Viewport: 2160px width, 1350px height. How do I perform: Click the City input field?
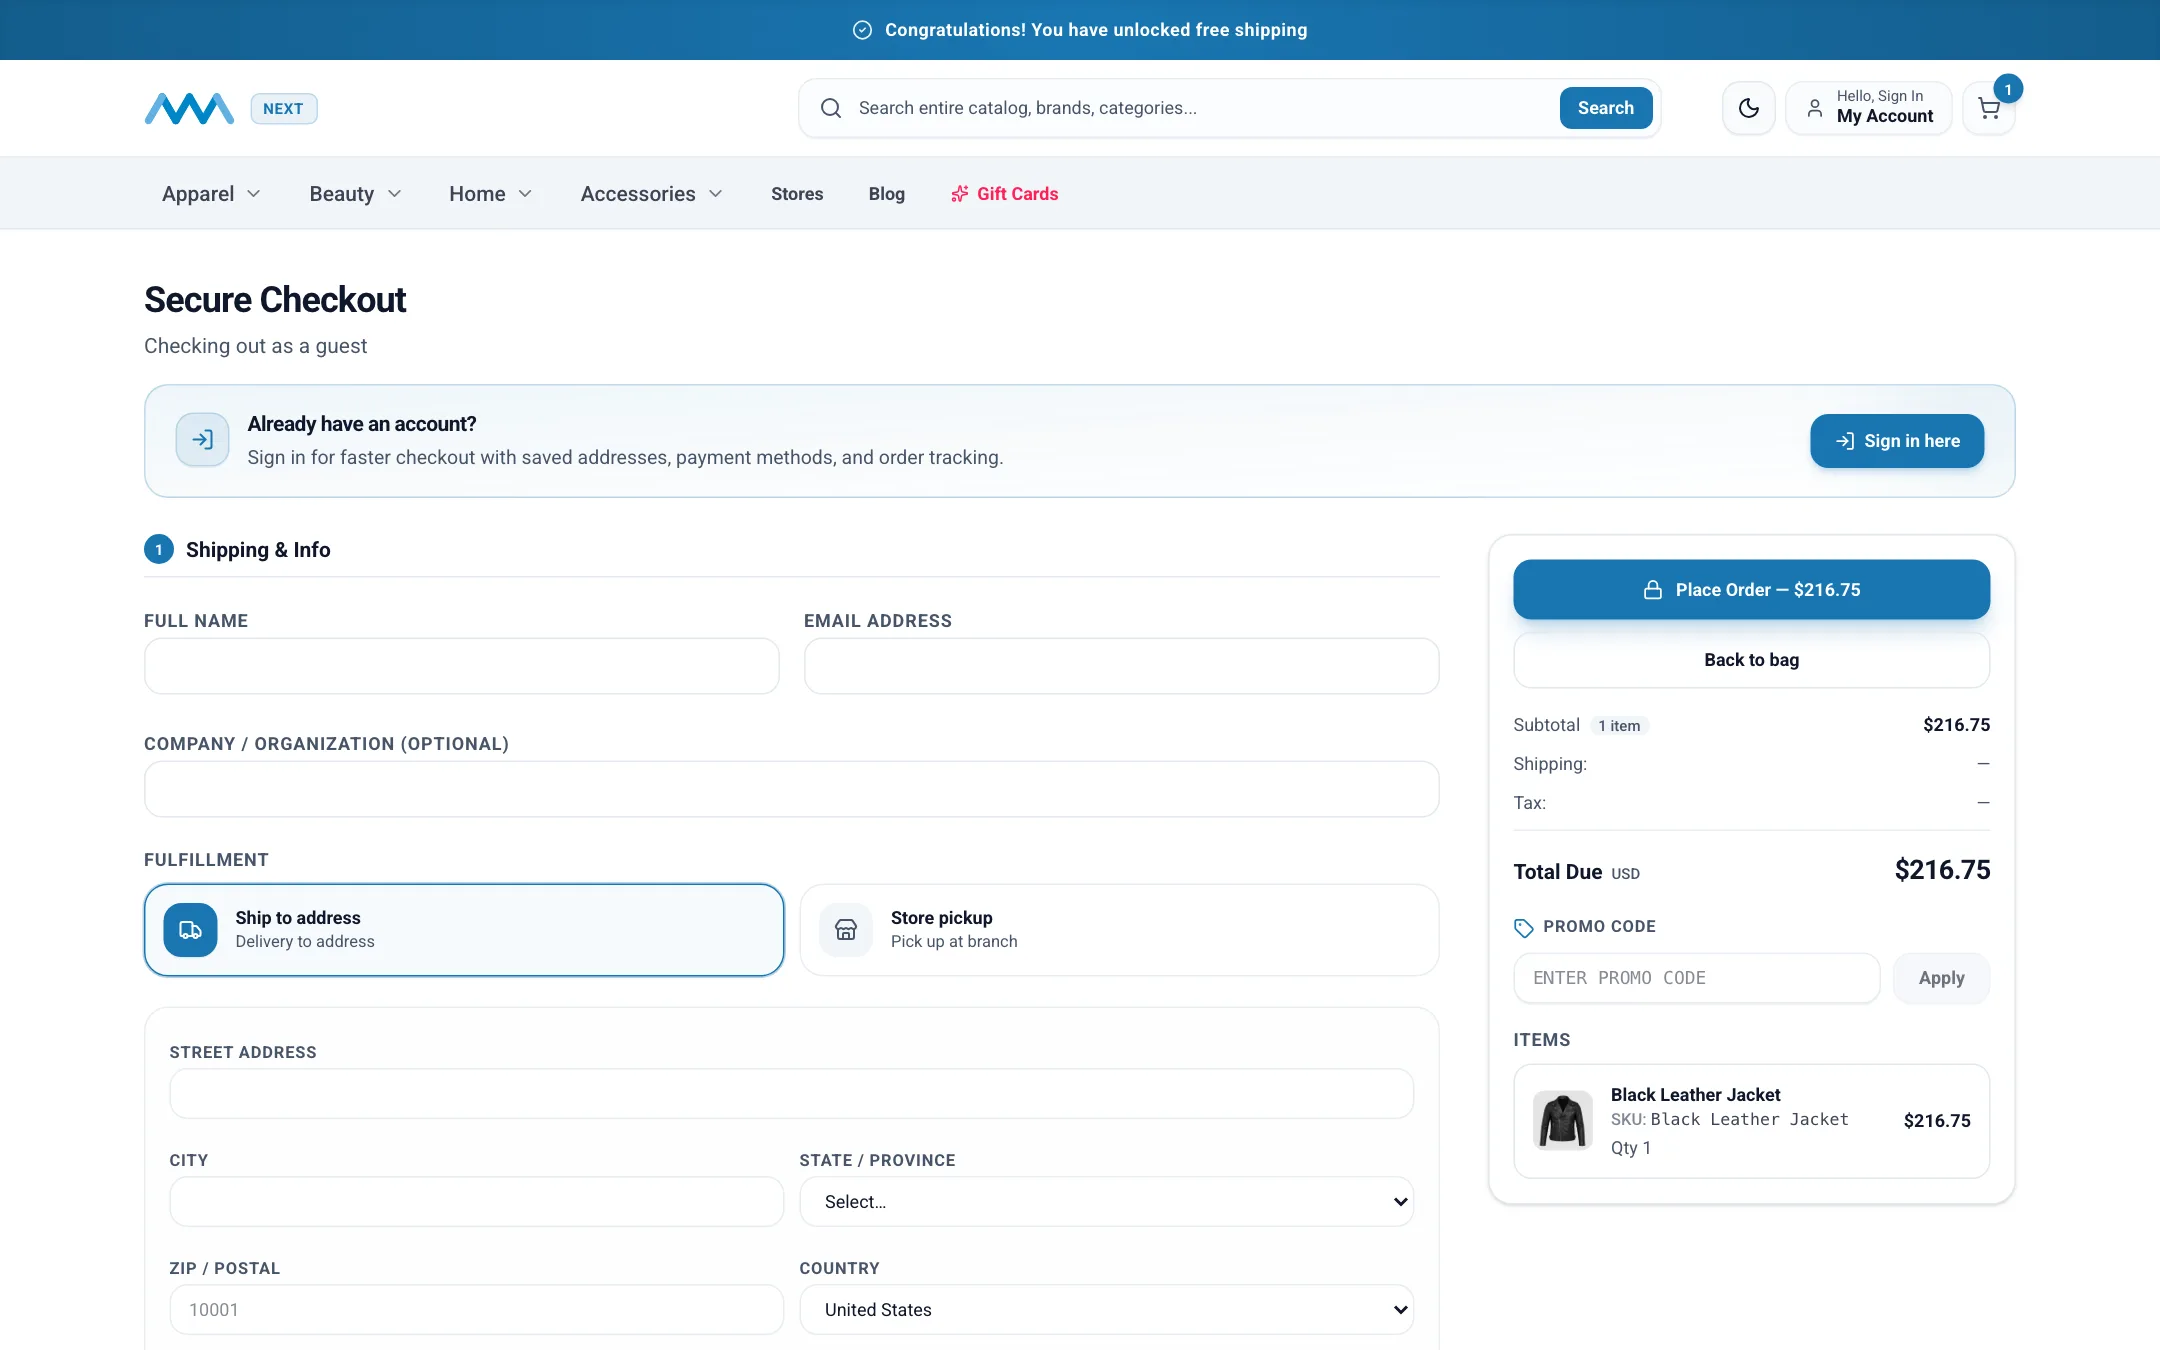coord(476,1202)
